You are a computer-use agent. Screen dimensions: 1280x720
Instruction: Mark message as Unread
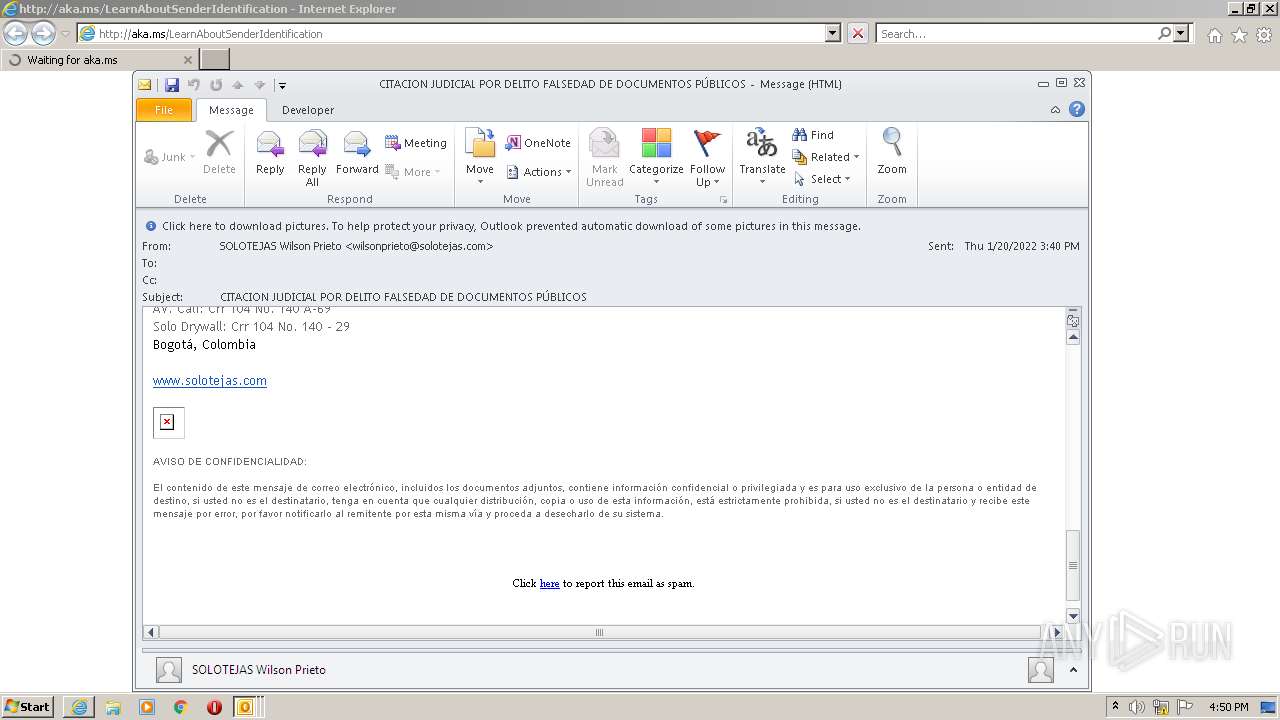(604, 157)
